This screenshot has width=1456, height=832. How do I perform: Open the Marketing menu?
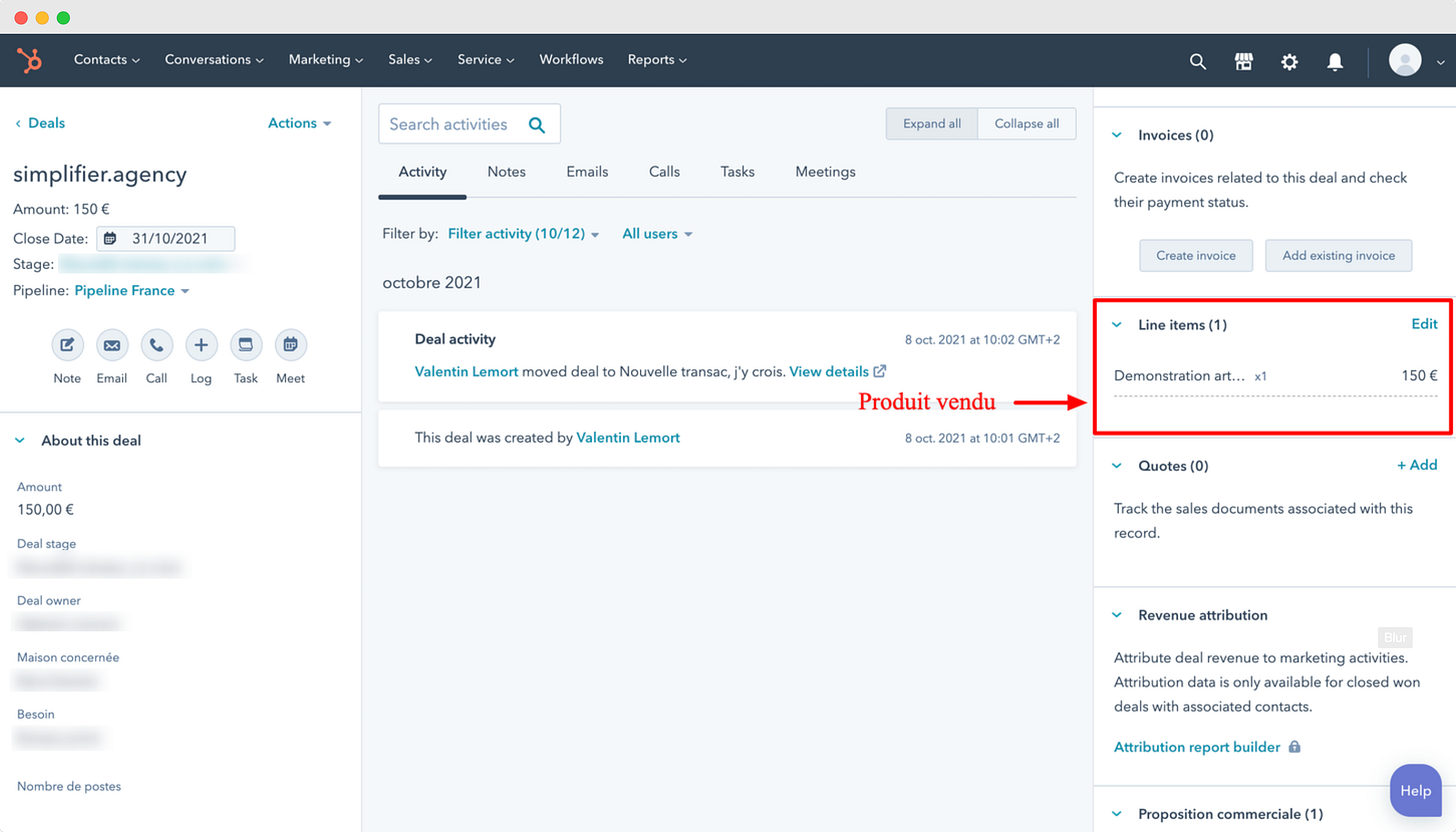tap(326, 60)
